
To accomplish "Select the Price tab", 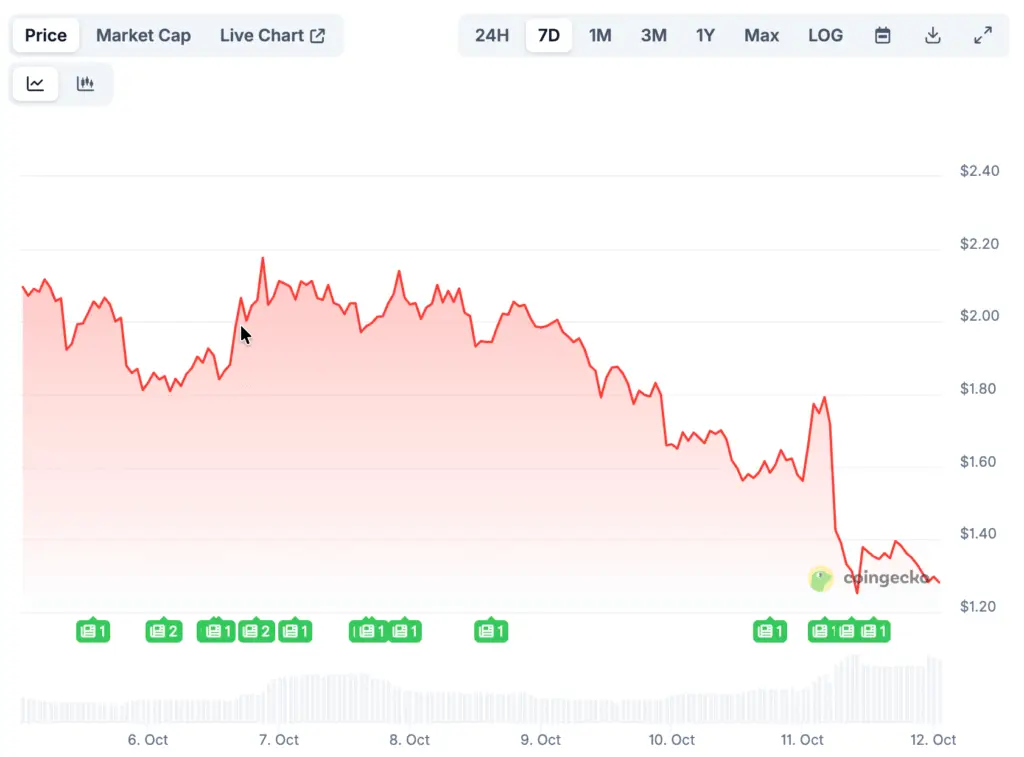I will (x=46, y=36).
